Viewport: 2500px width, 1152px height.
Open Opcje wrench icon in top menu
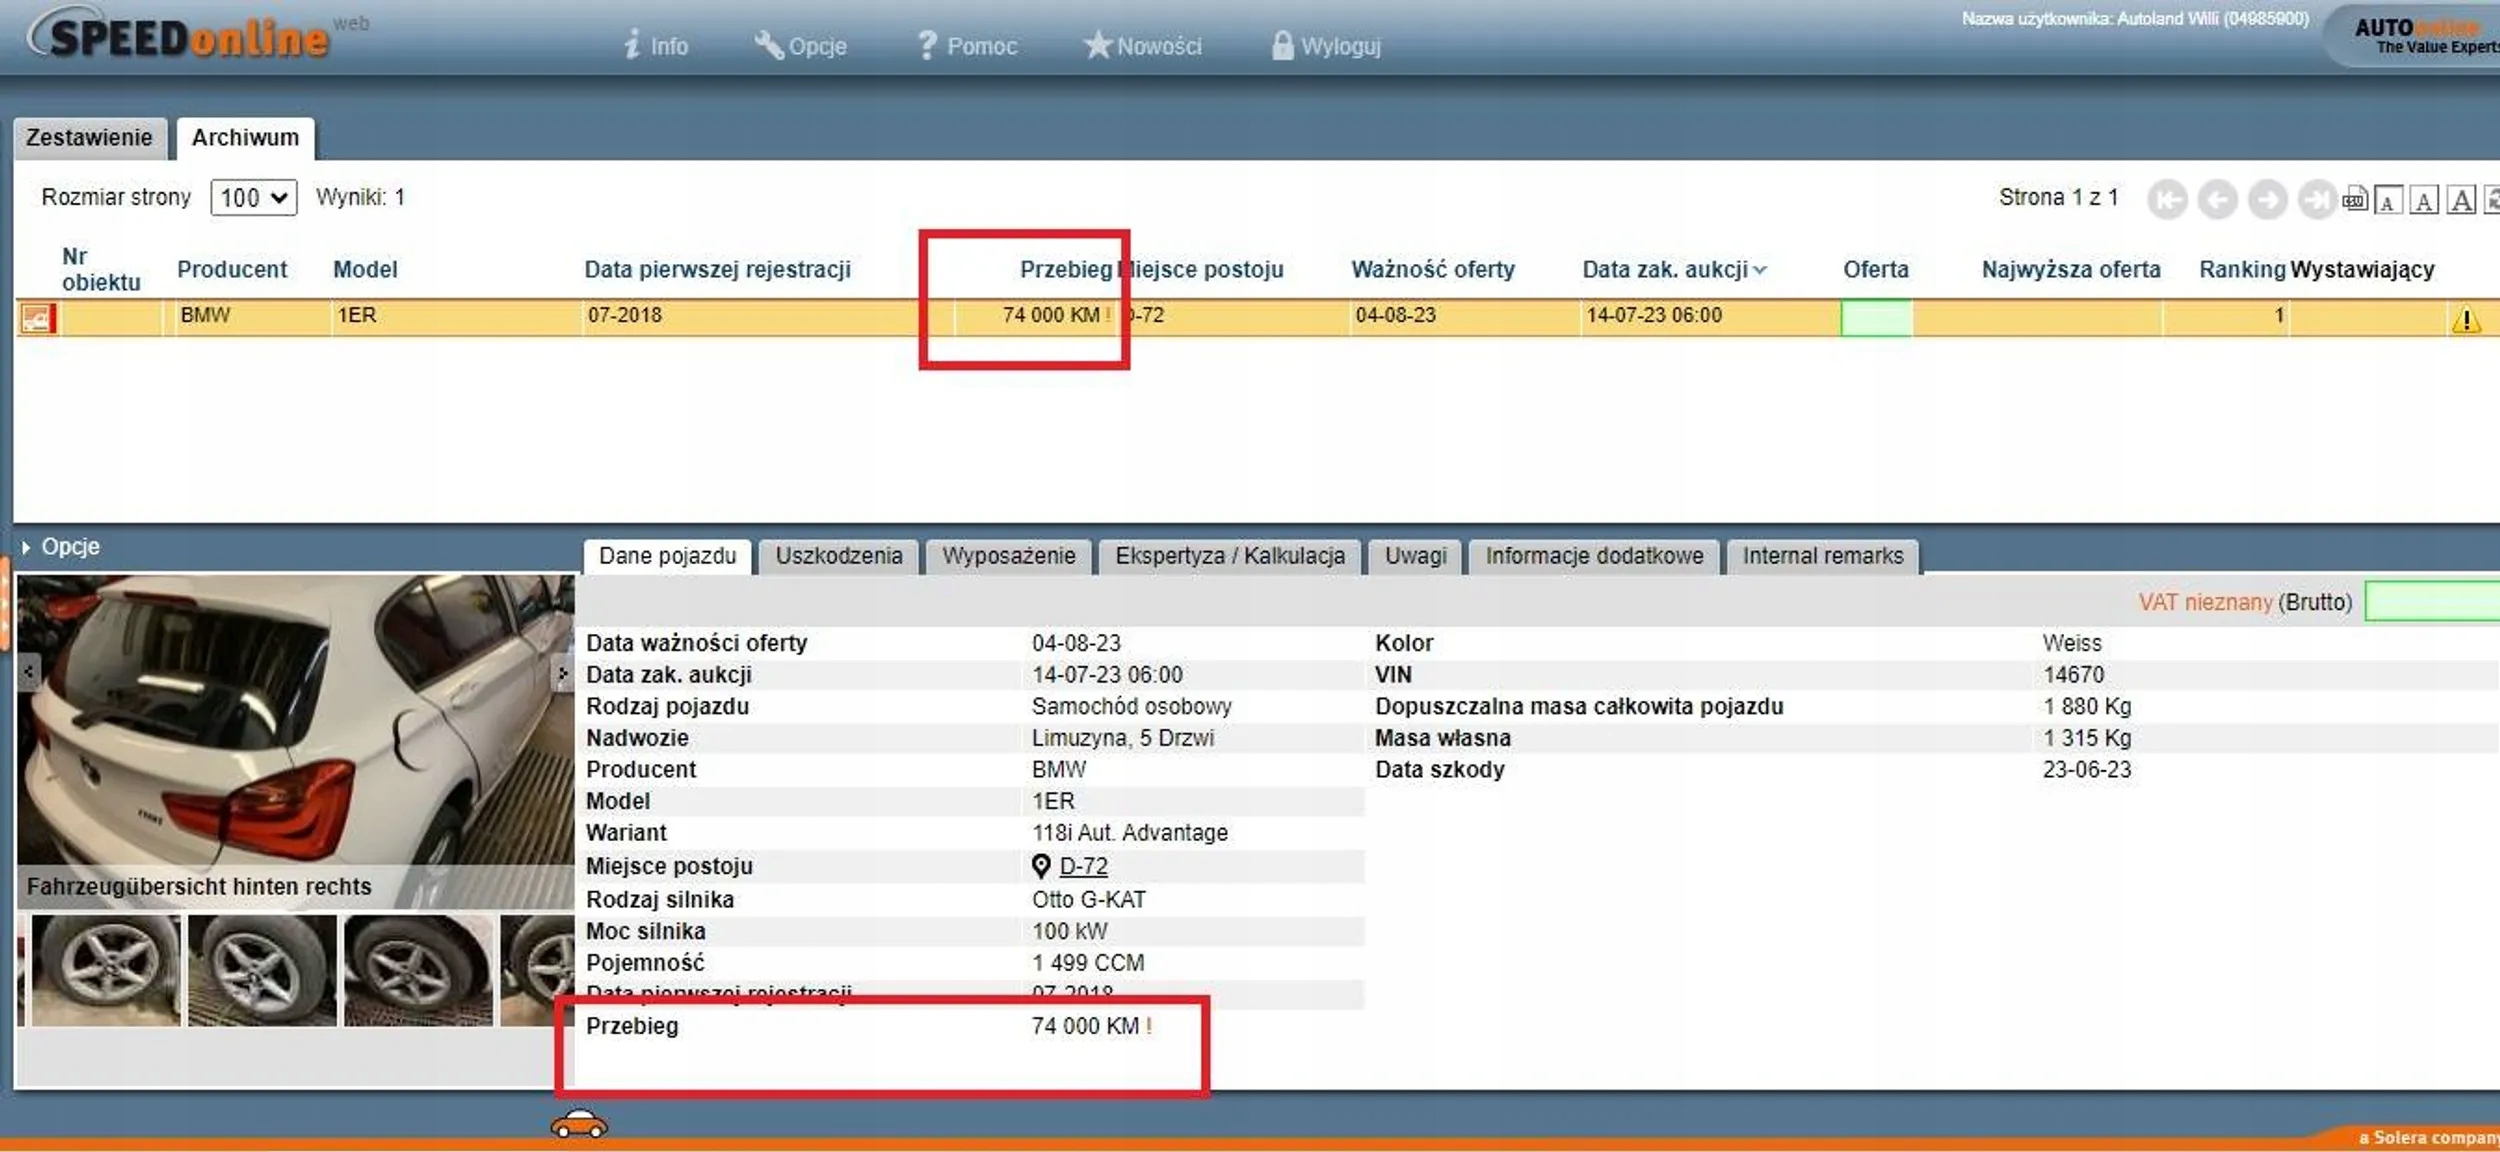point(768,45)
